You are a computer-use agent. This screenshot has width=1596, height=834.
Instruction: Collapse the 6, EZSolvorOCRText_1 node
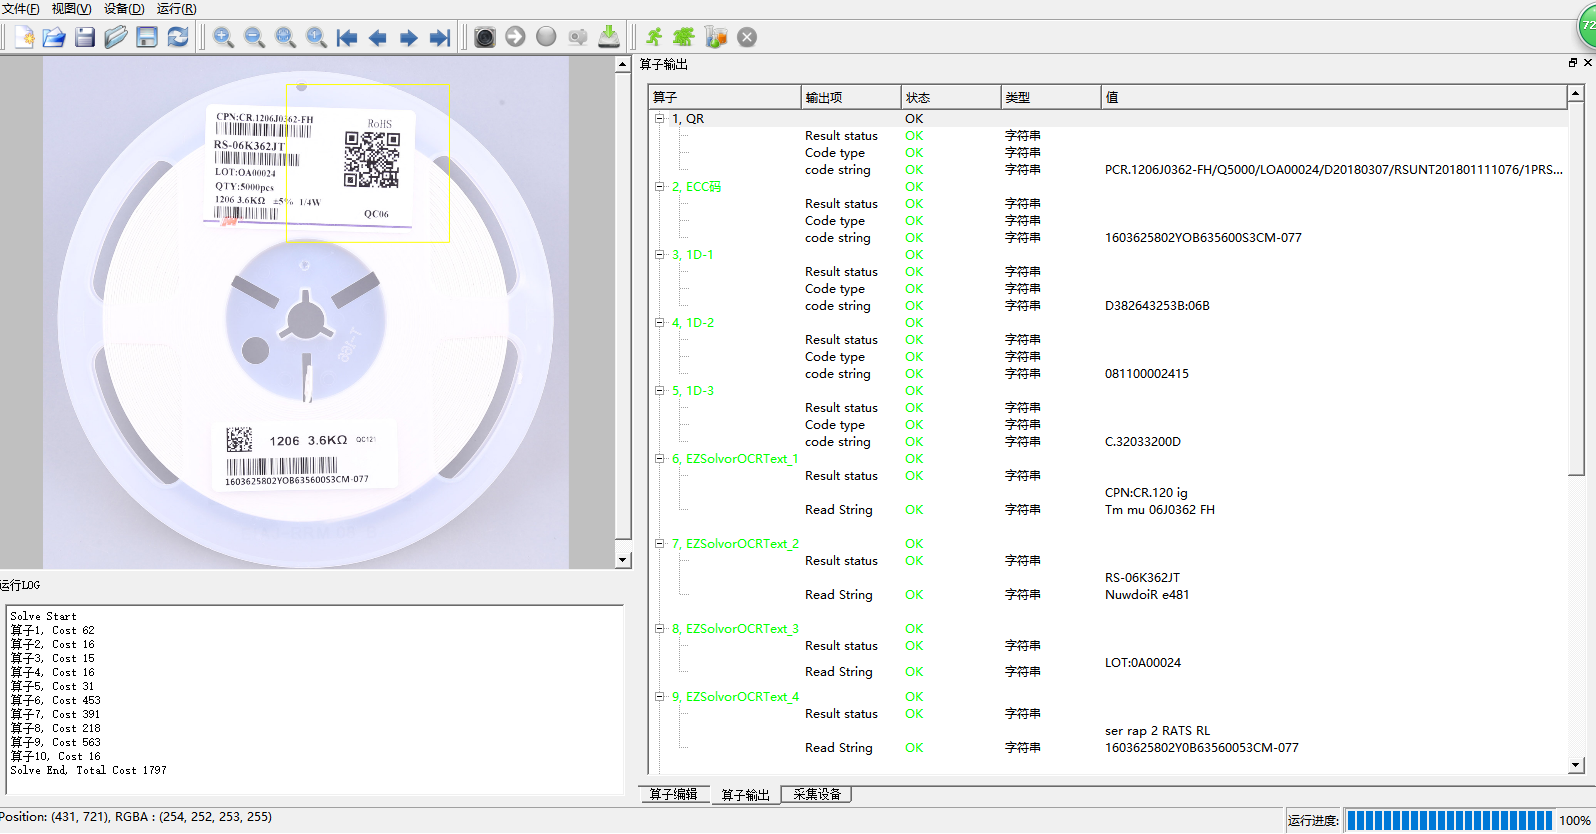(x=660, y=459)
